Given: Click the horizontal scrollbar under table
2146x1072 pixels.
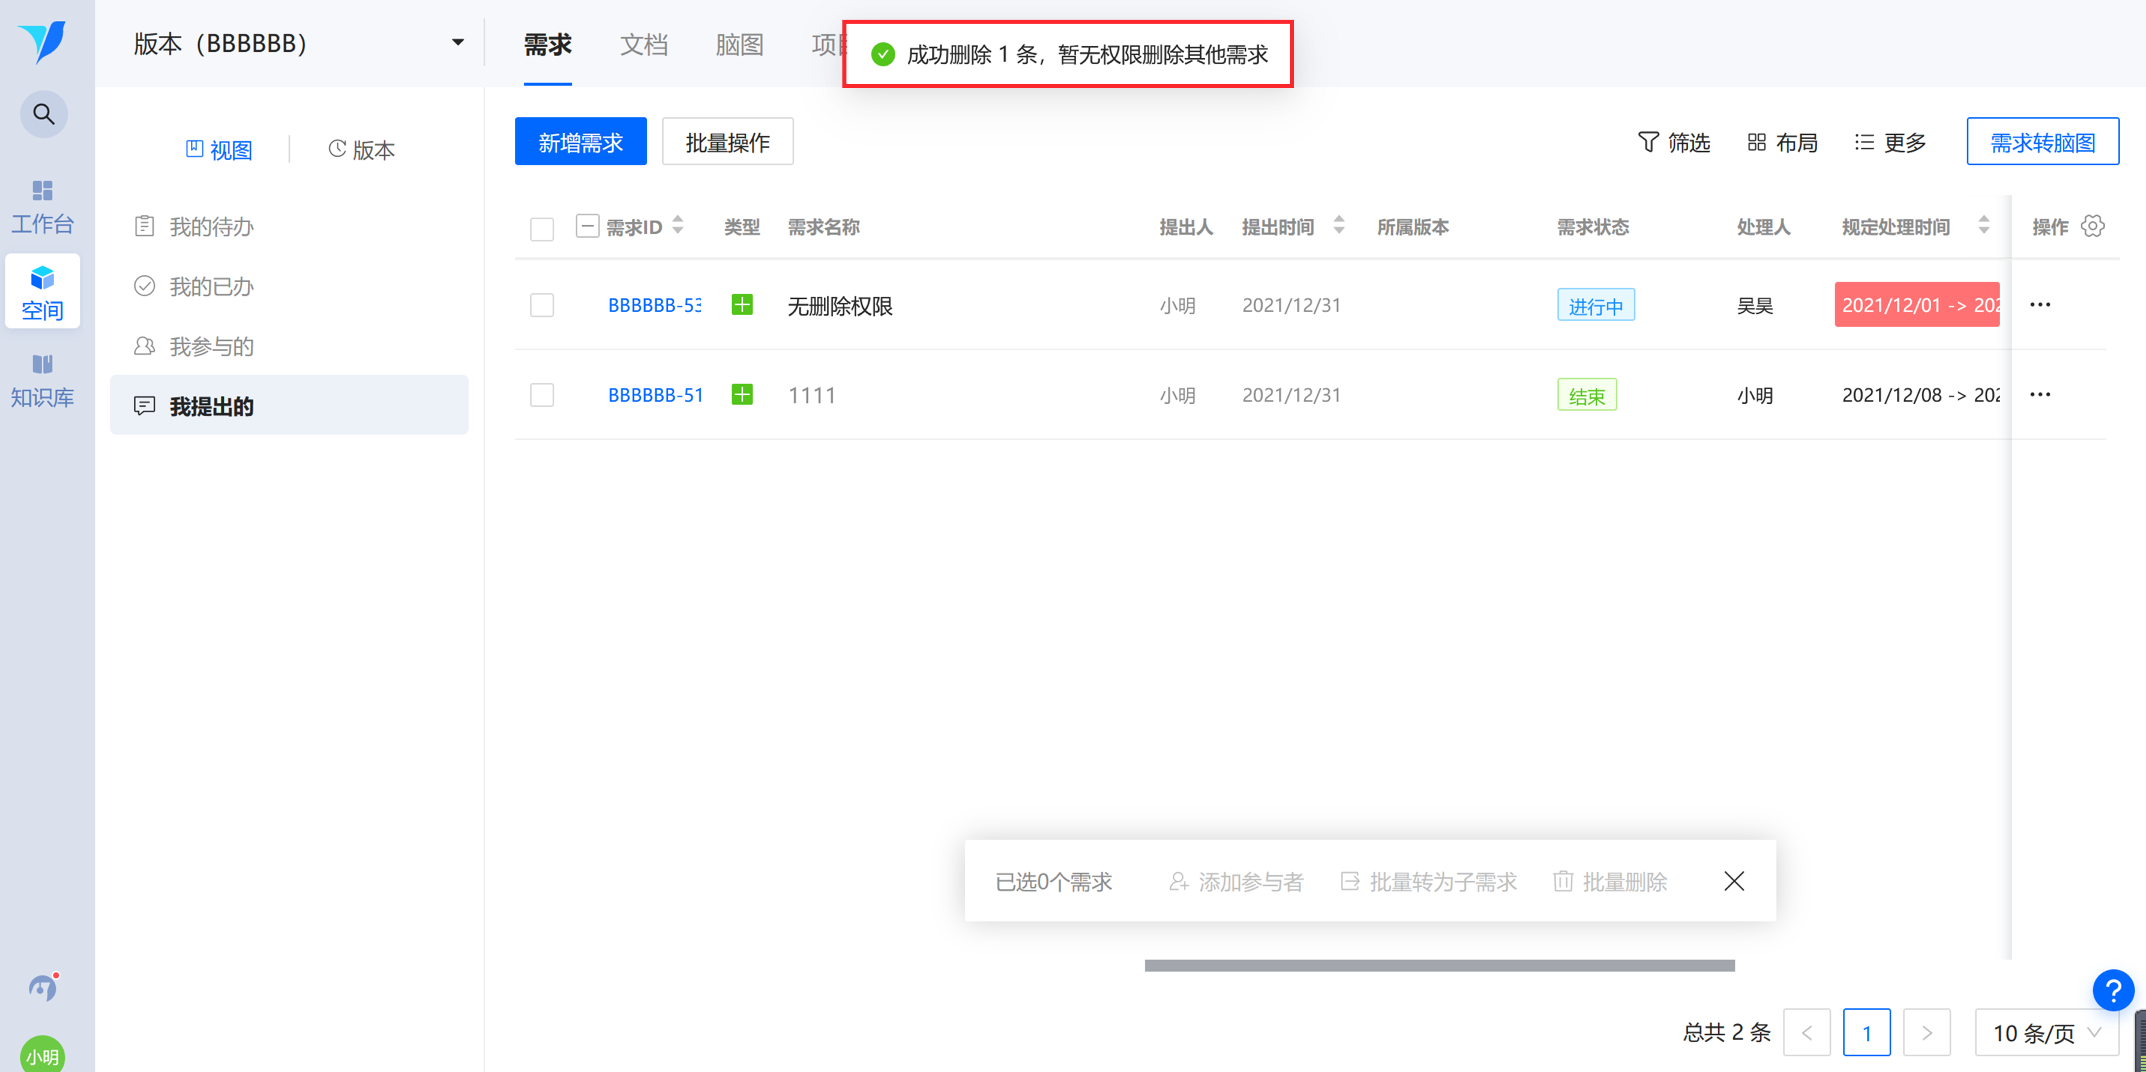Looking at the screenshot, I should (x=1439, y=965).
